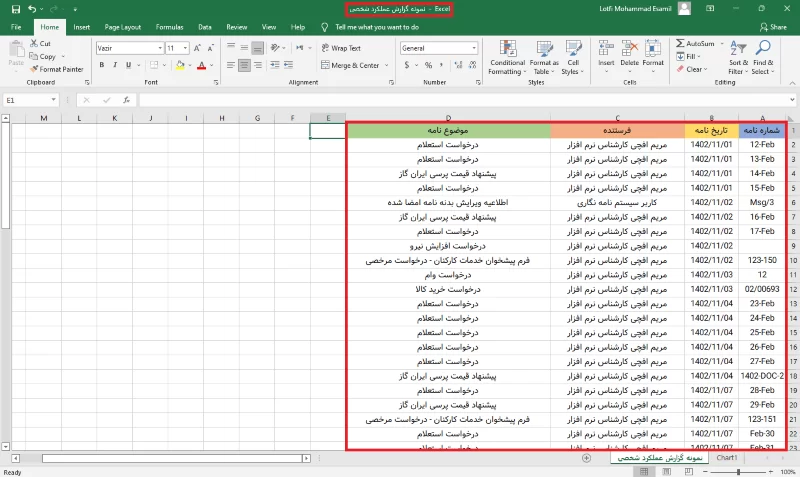
Task: Click the red font color swatch
Action: coord(201,65)
